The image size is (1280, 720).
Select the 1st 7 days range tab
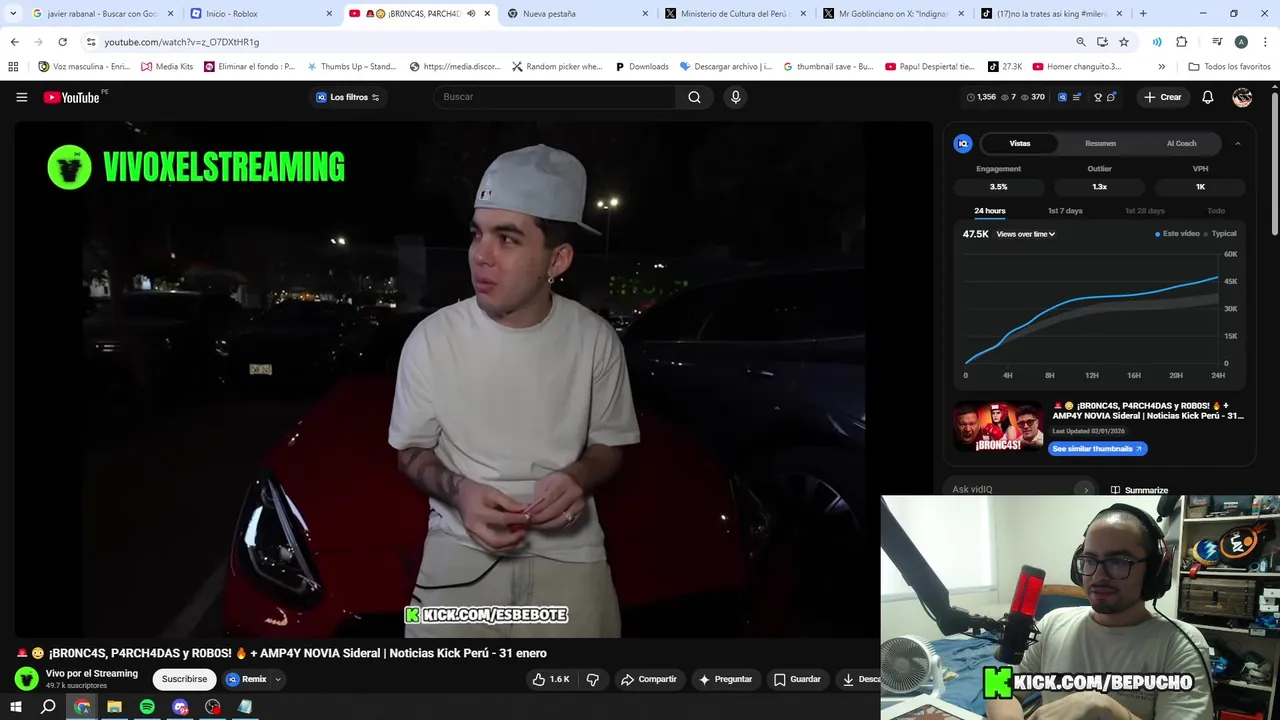tap(1065, 211)
